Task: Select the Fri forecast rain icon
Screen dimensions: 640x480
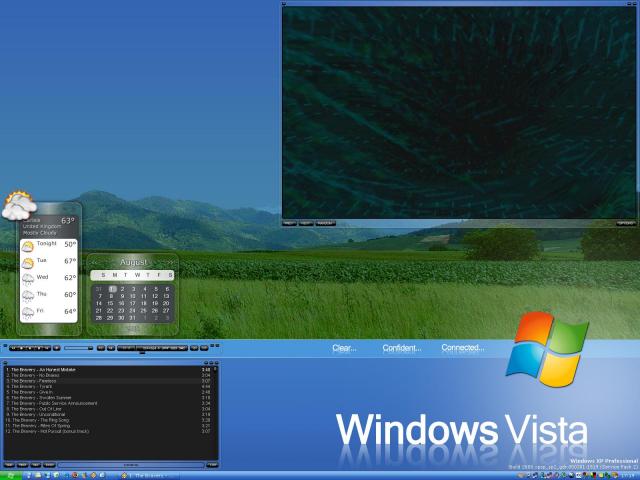Action: [x=27, y=313]
